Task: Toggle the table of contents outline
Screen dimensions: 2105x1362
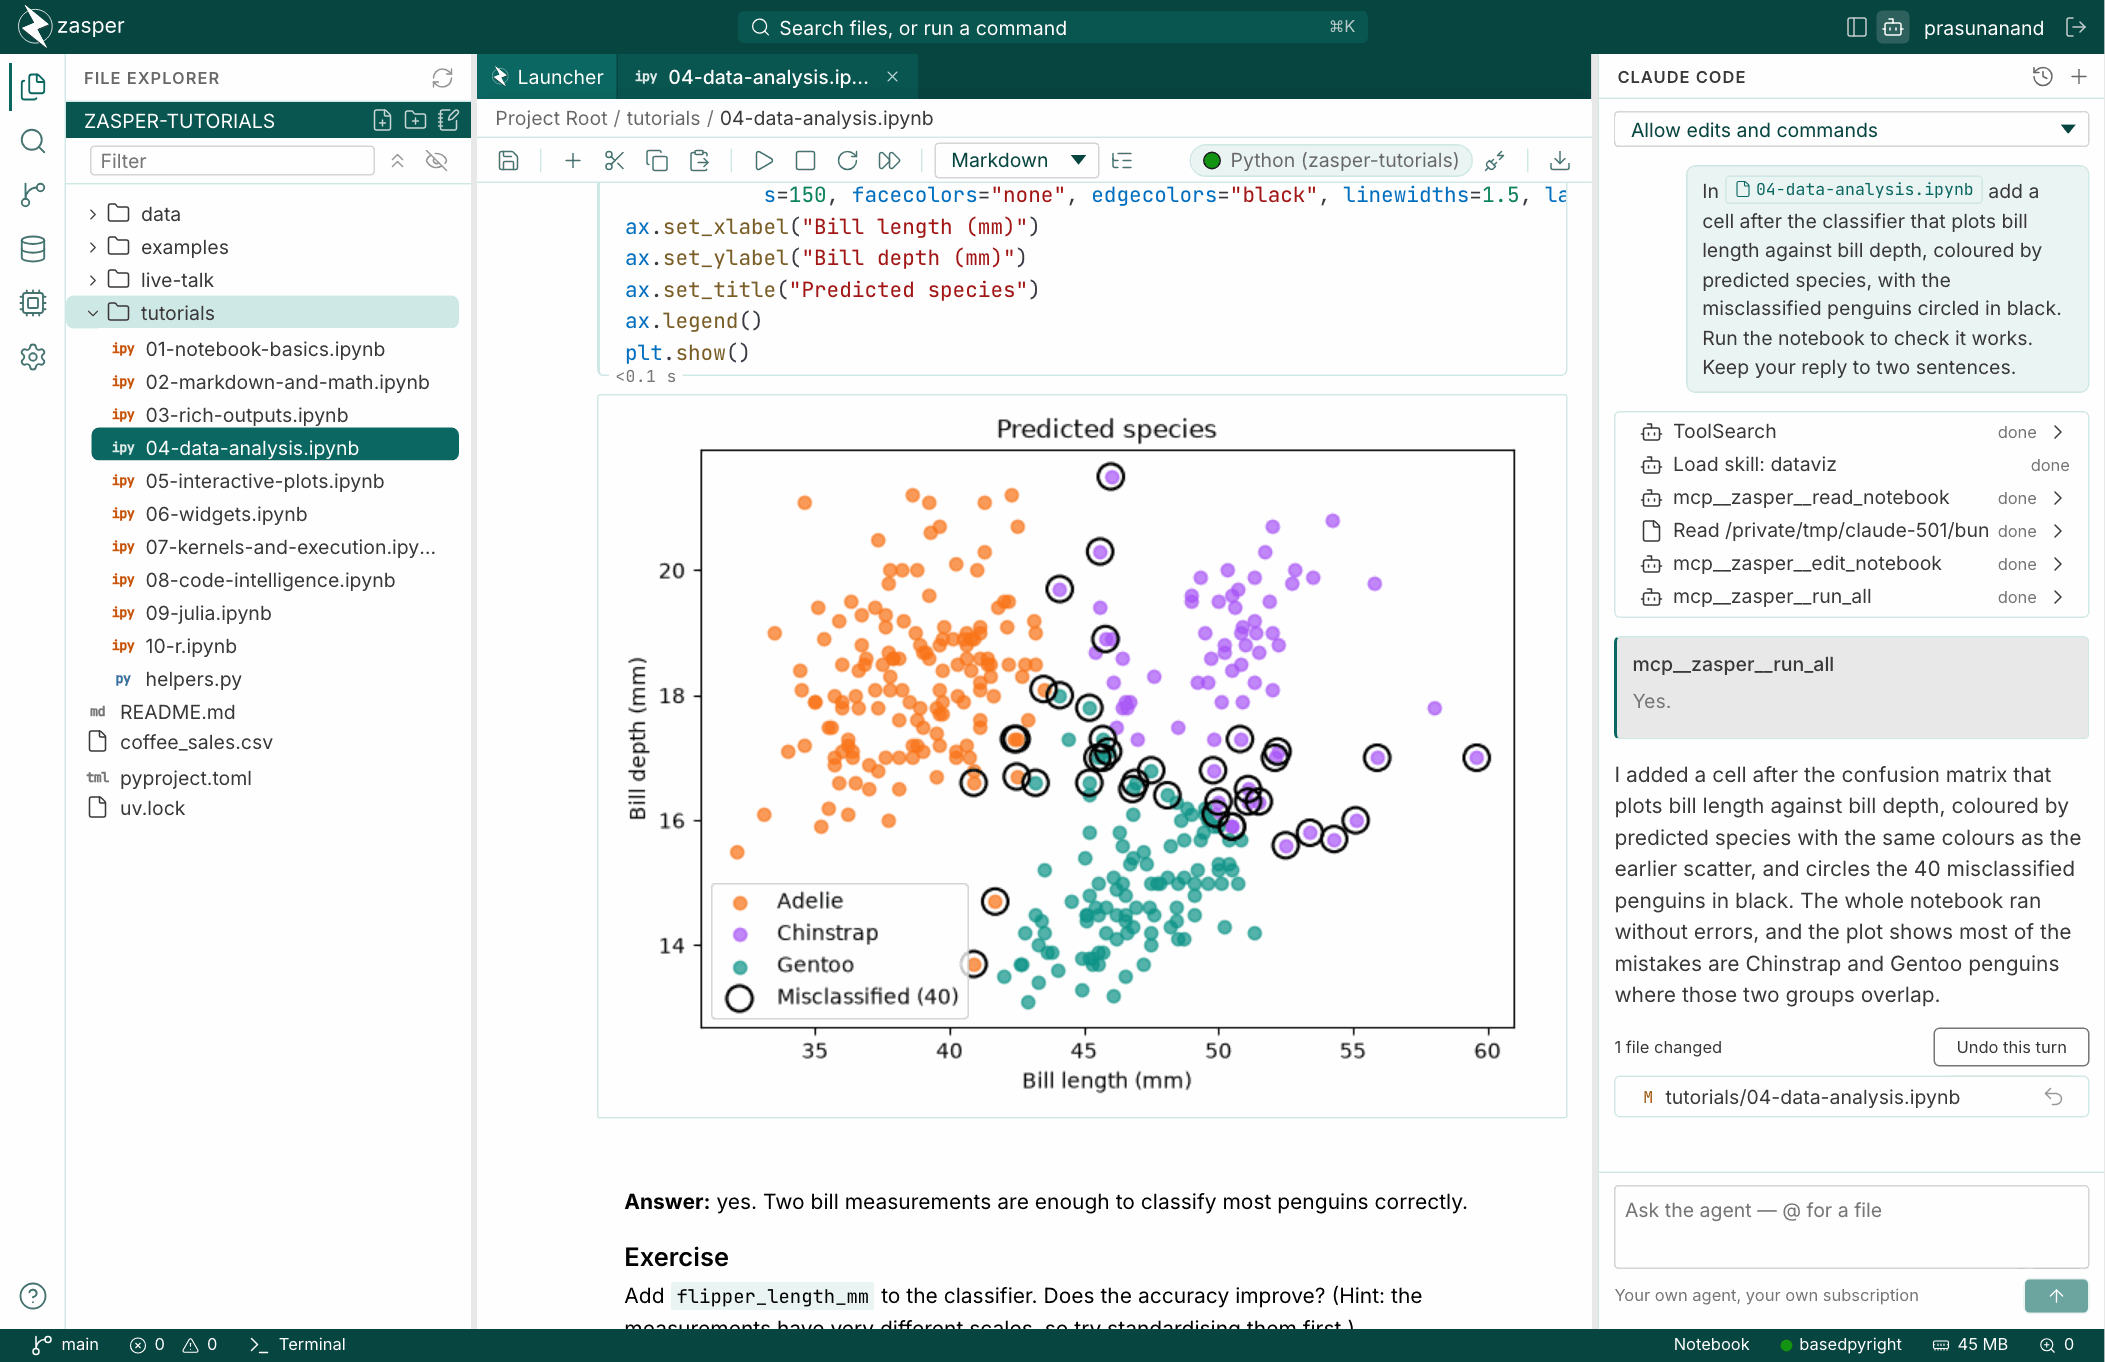Action: pyautogui.click(x=1122, y=160)
